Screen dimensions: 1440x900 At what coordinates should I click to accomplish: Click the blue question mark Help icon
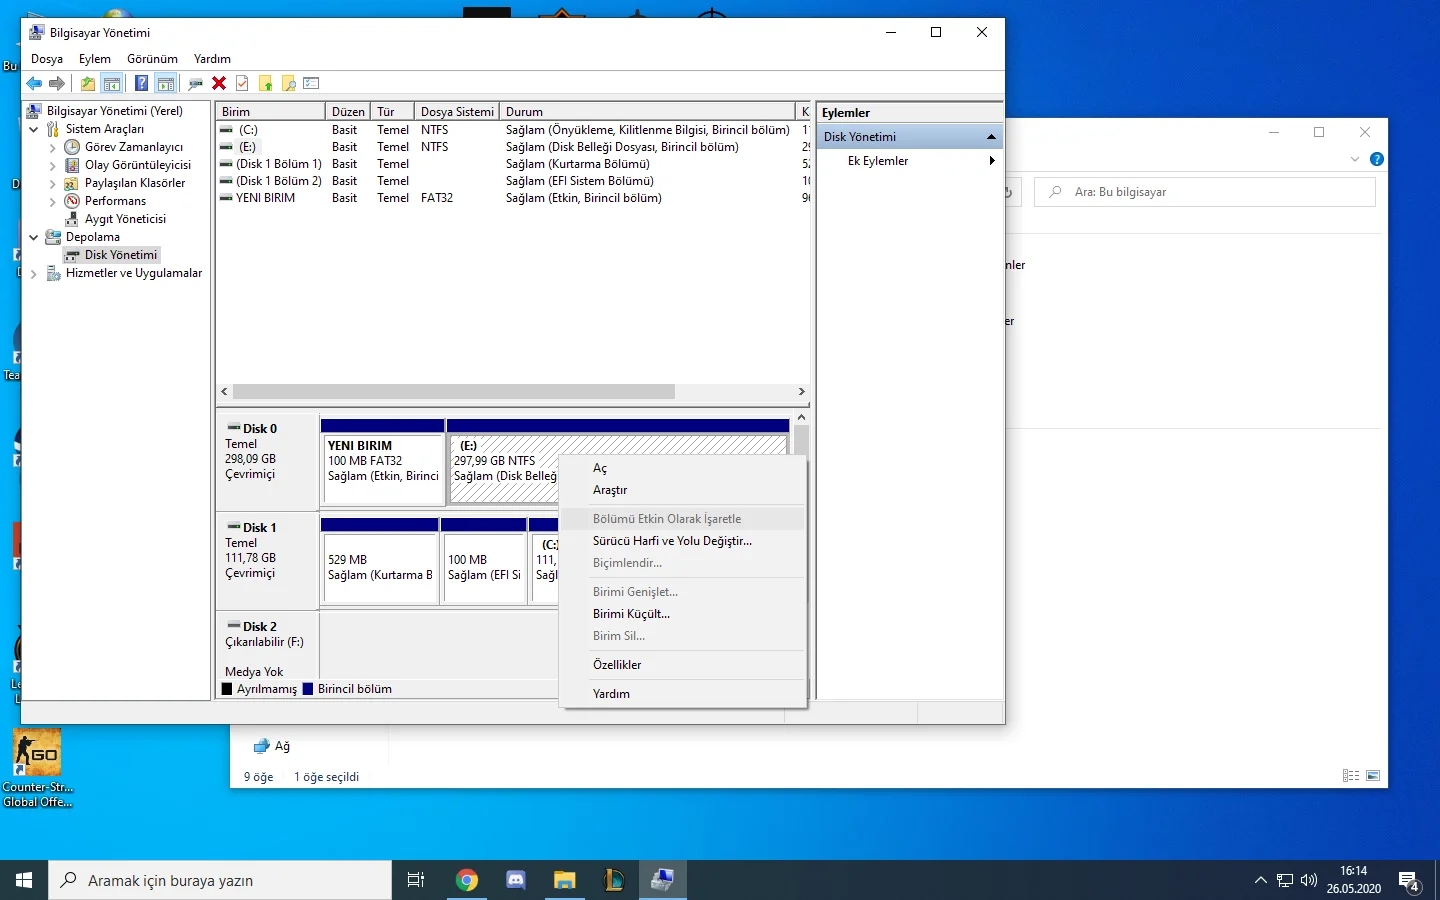(141, 84)
